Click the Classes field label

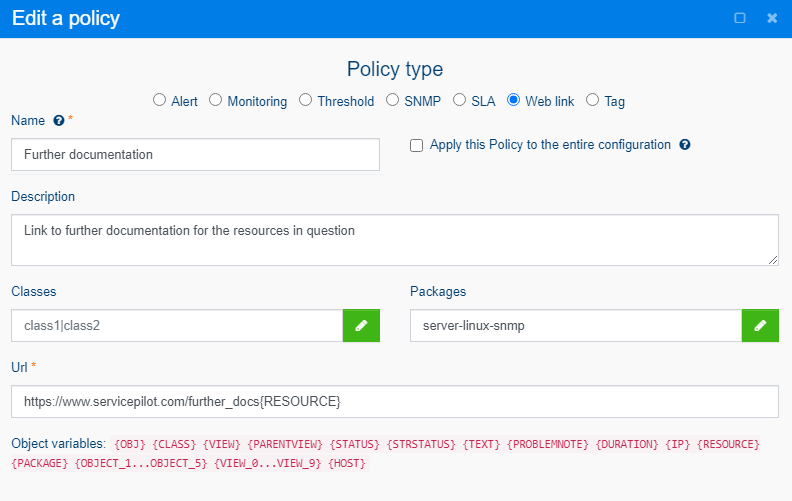(34, 292)
